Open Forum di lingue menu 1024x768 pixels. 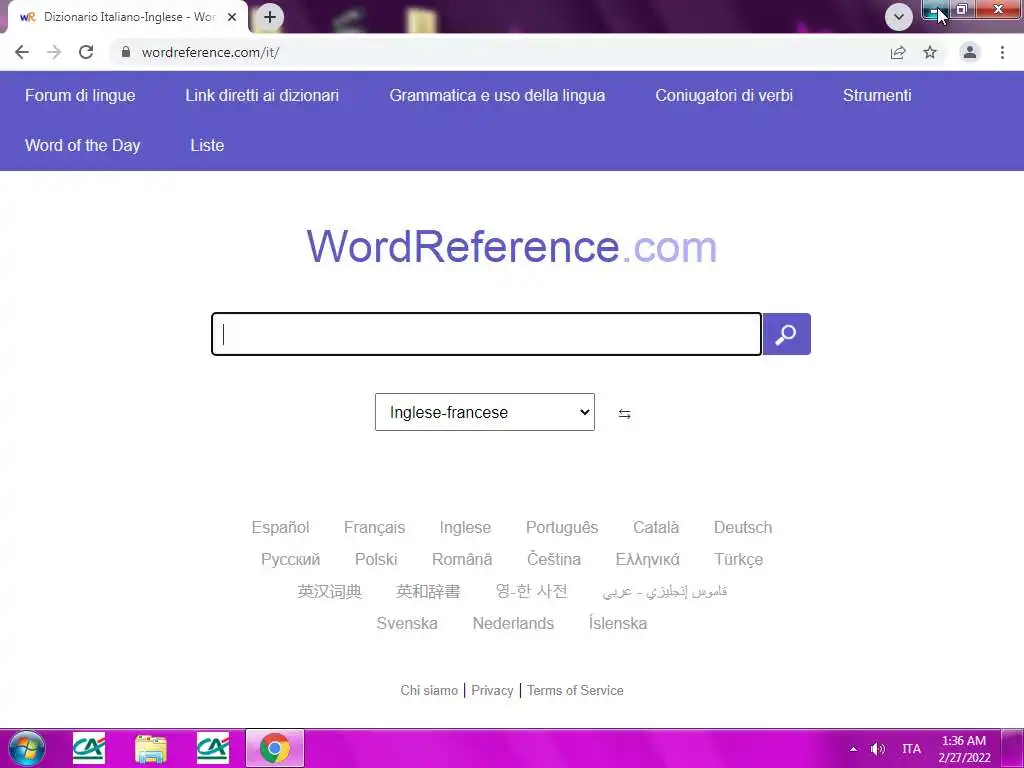point(80,95)
